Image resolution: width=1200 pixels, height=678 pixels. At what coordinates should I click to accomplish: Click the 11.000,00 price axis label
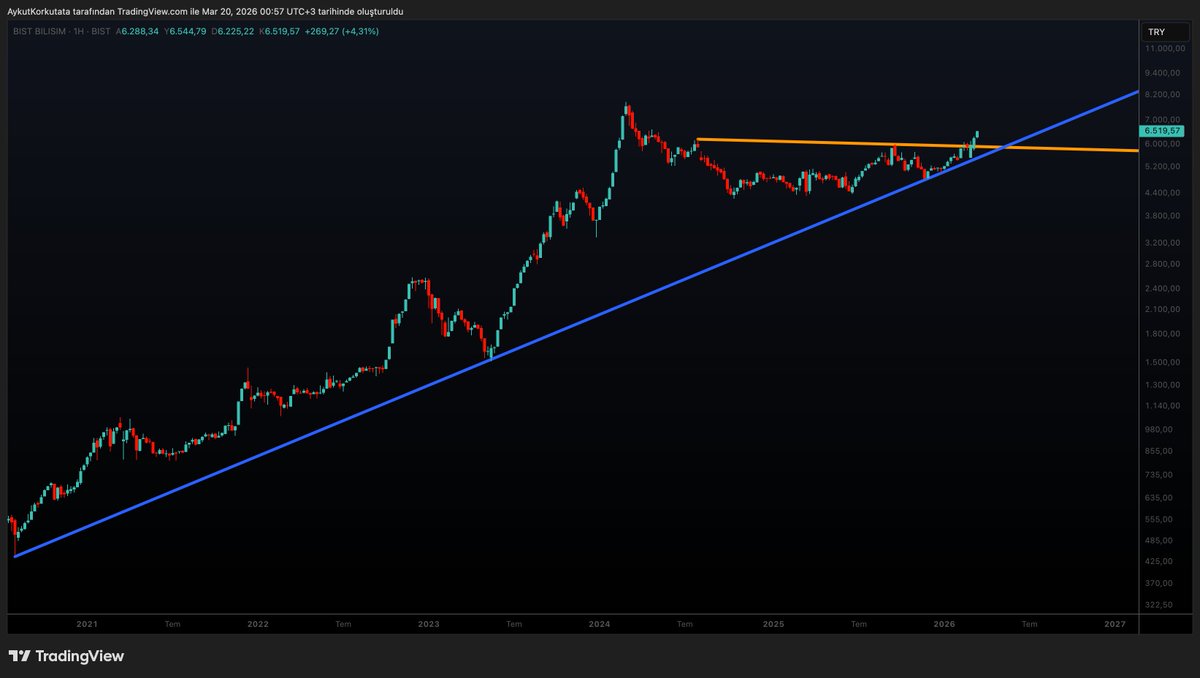tap(1166, 48)
